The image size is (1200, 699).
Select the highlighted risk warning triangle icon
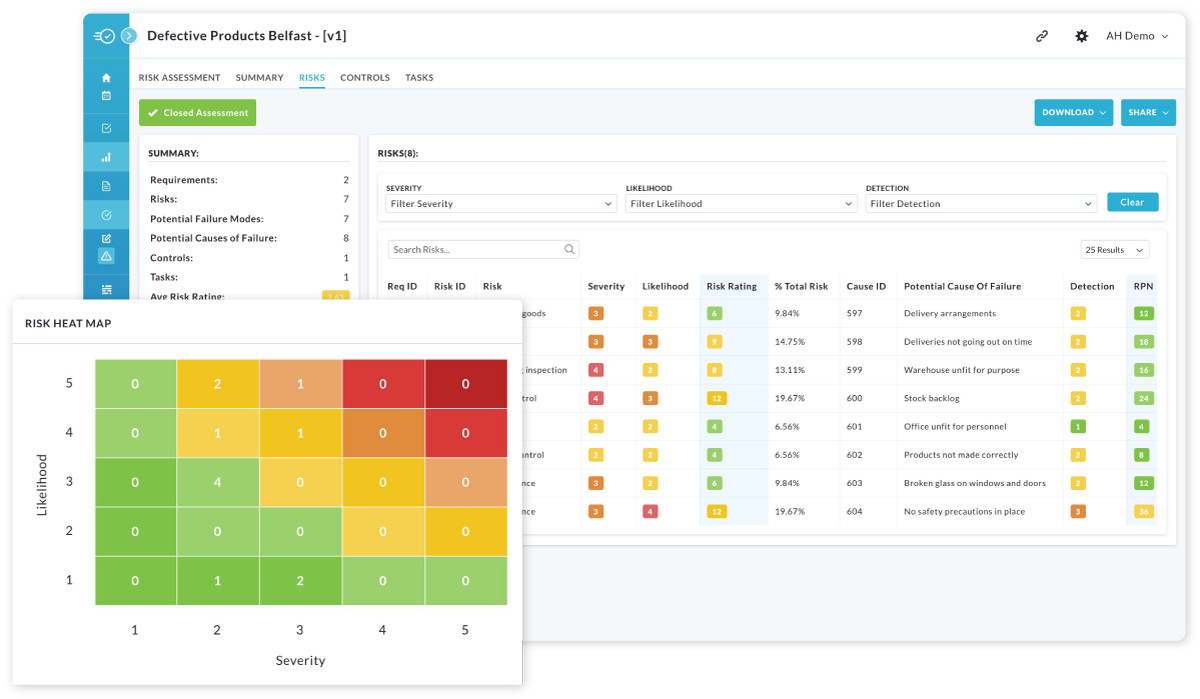tap(106, 257)
